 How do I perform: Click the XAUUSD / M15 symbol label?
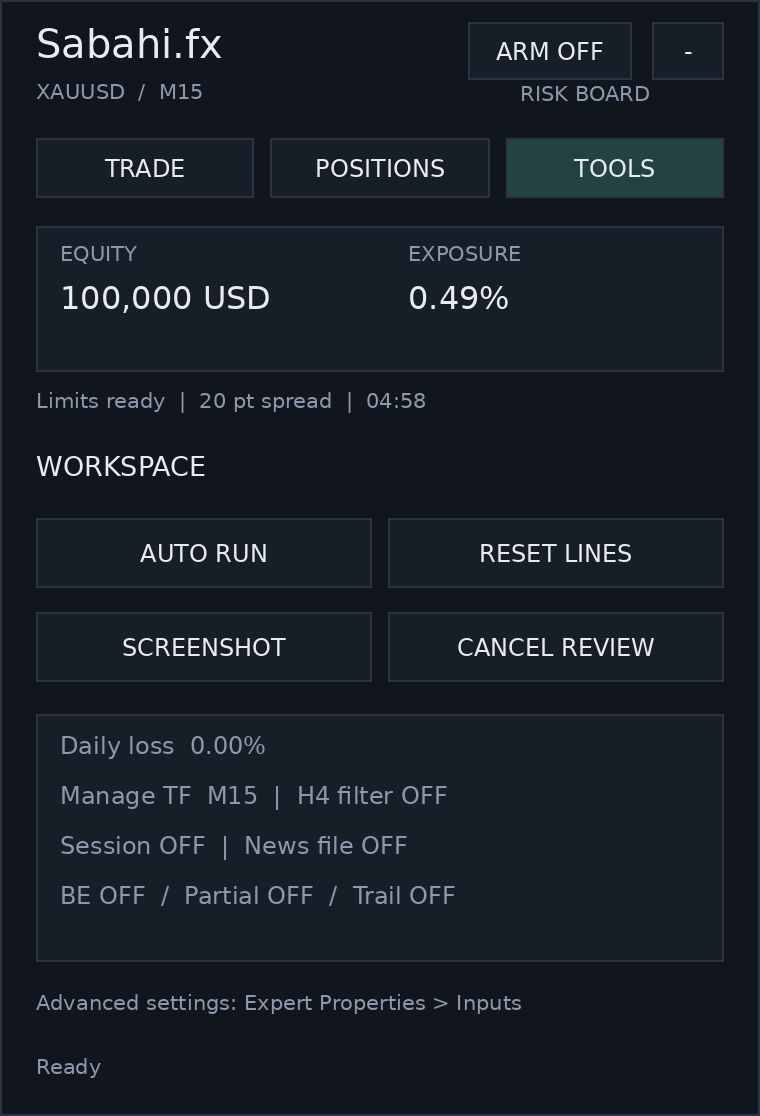click(120, 92)
